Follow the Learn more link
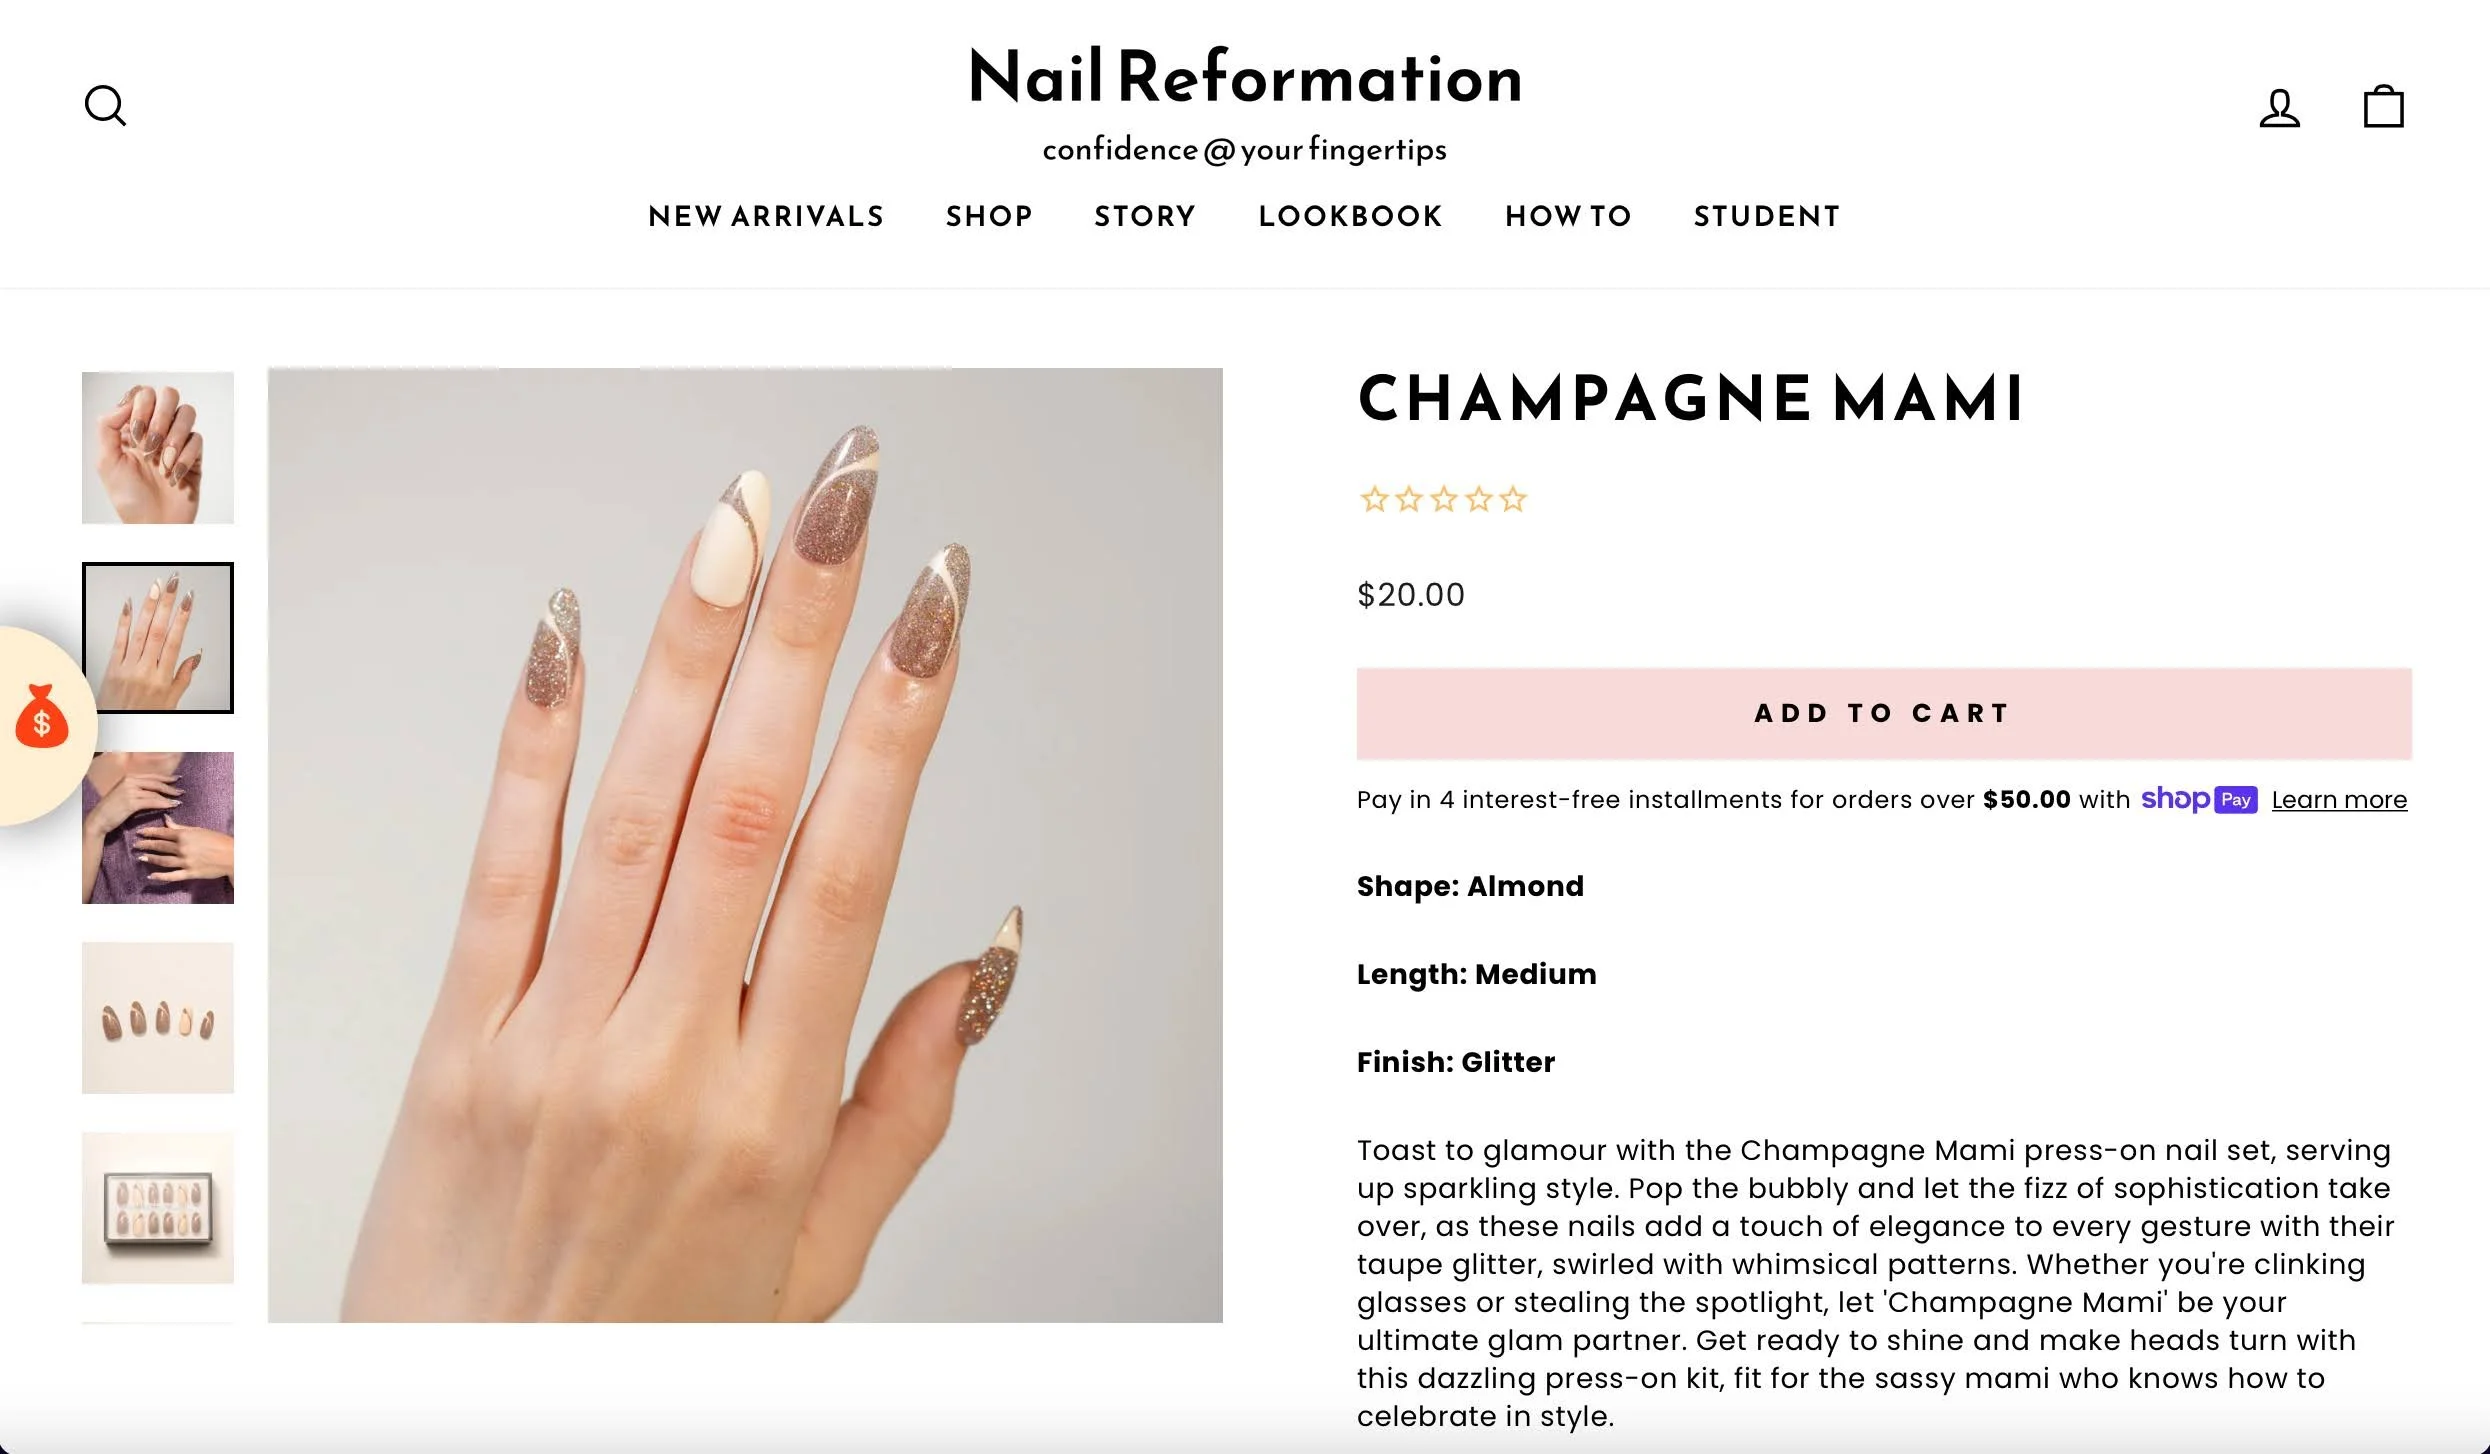Screen dimensions: 2490x1454 [2339, 800]
